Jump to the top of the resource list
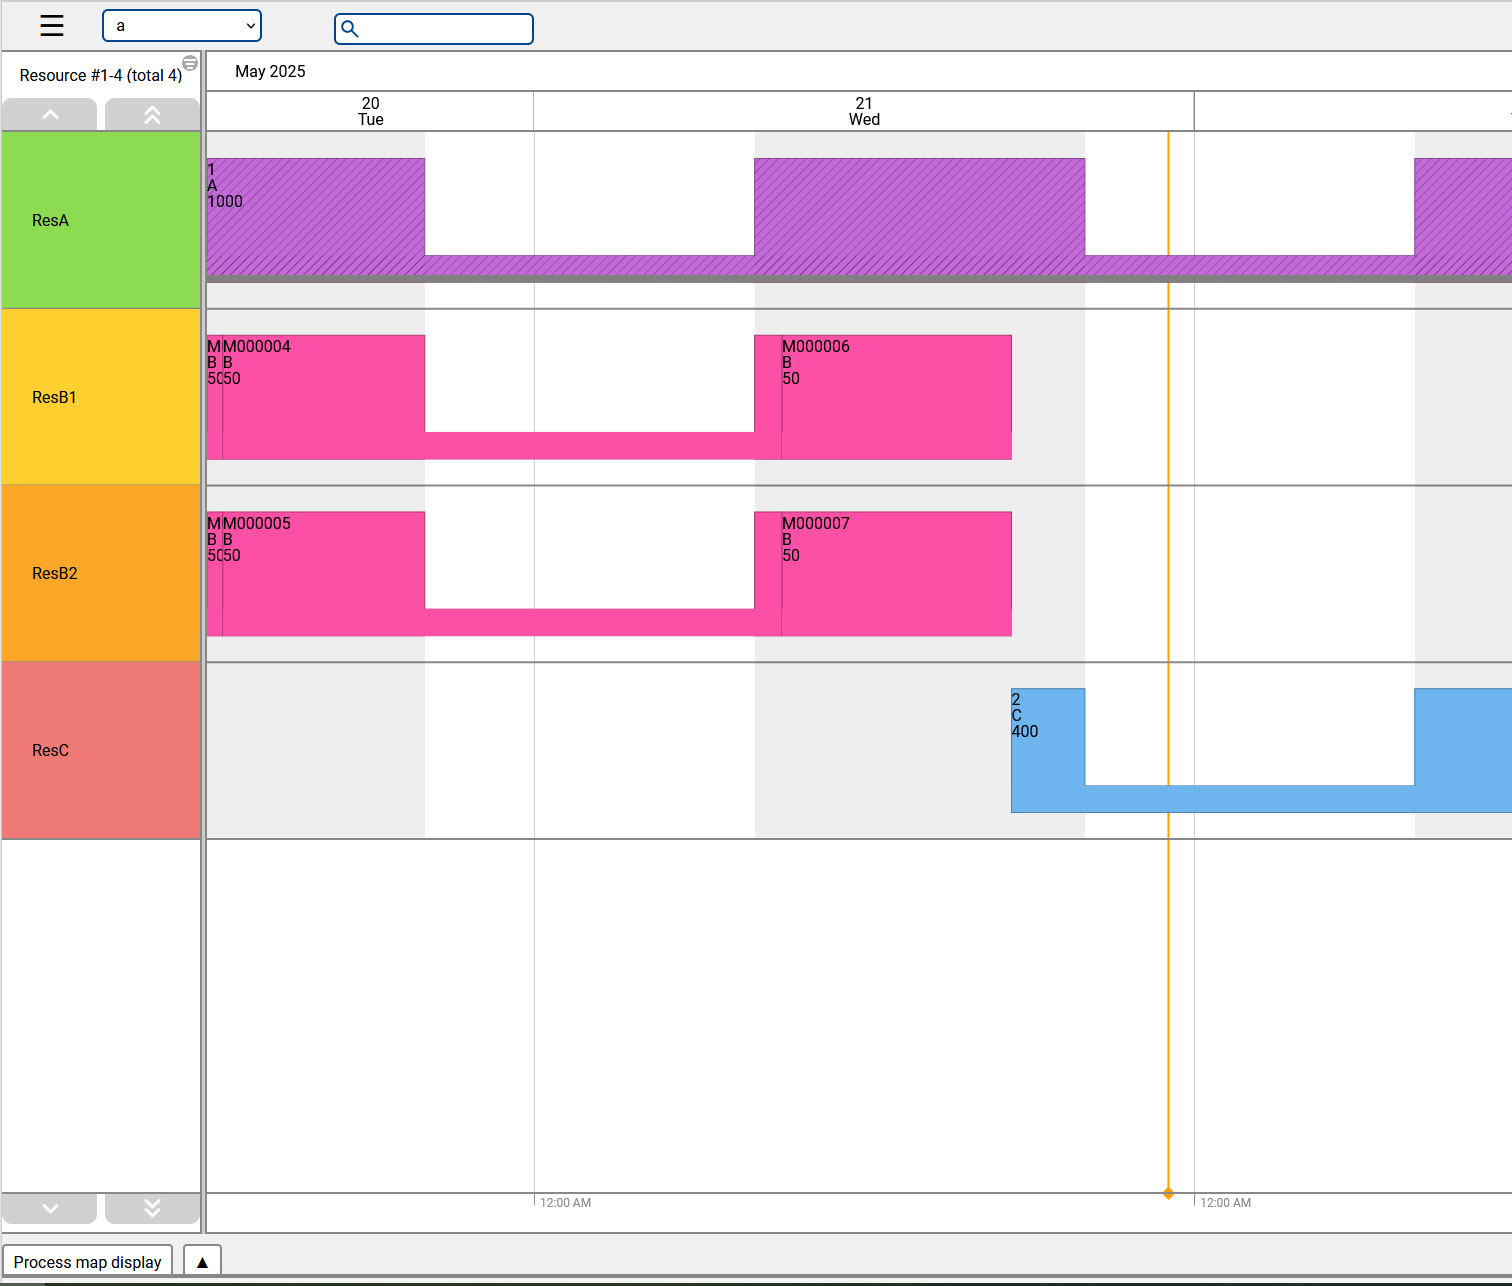The width and height of the screenshot is (1512, 1286). [x=152, y=115]
